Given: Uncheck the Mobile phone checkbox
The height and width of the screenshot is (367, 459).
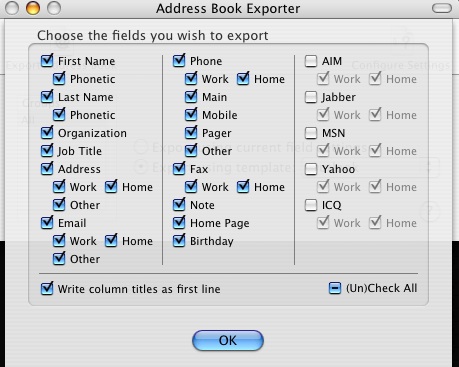Looking at the screenshot, I should (x=191, y=115).
